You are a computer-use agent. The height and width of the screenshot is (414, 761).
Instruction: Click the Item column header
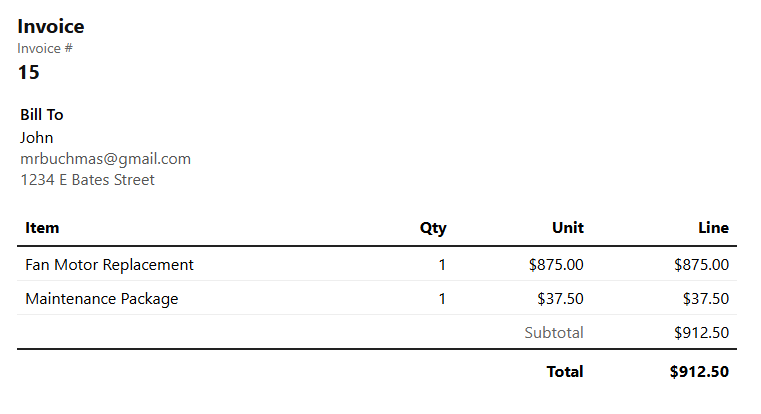click(42, 228)
